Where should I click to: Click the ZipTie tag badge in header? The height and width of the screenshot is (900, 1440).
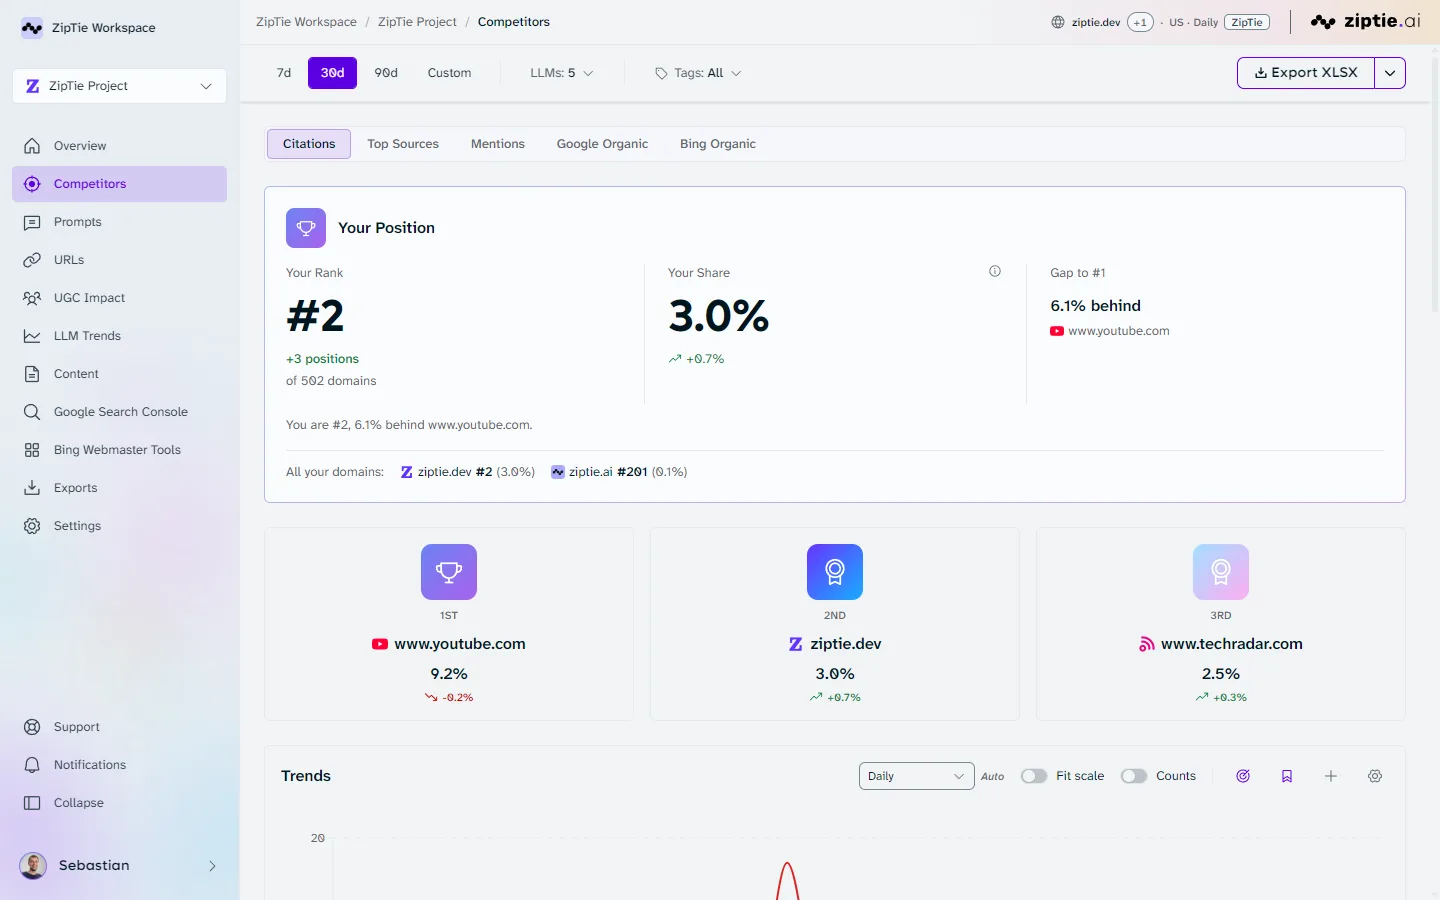(x=1247, y=22)
